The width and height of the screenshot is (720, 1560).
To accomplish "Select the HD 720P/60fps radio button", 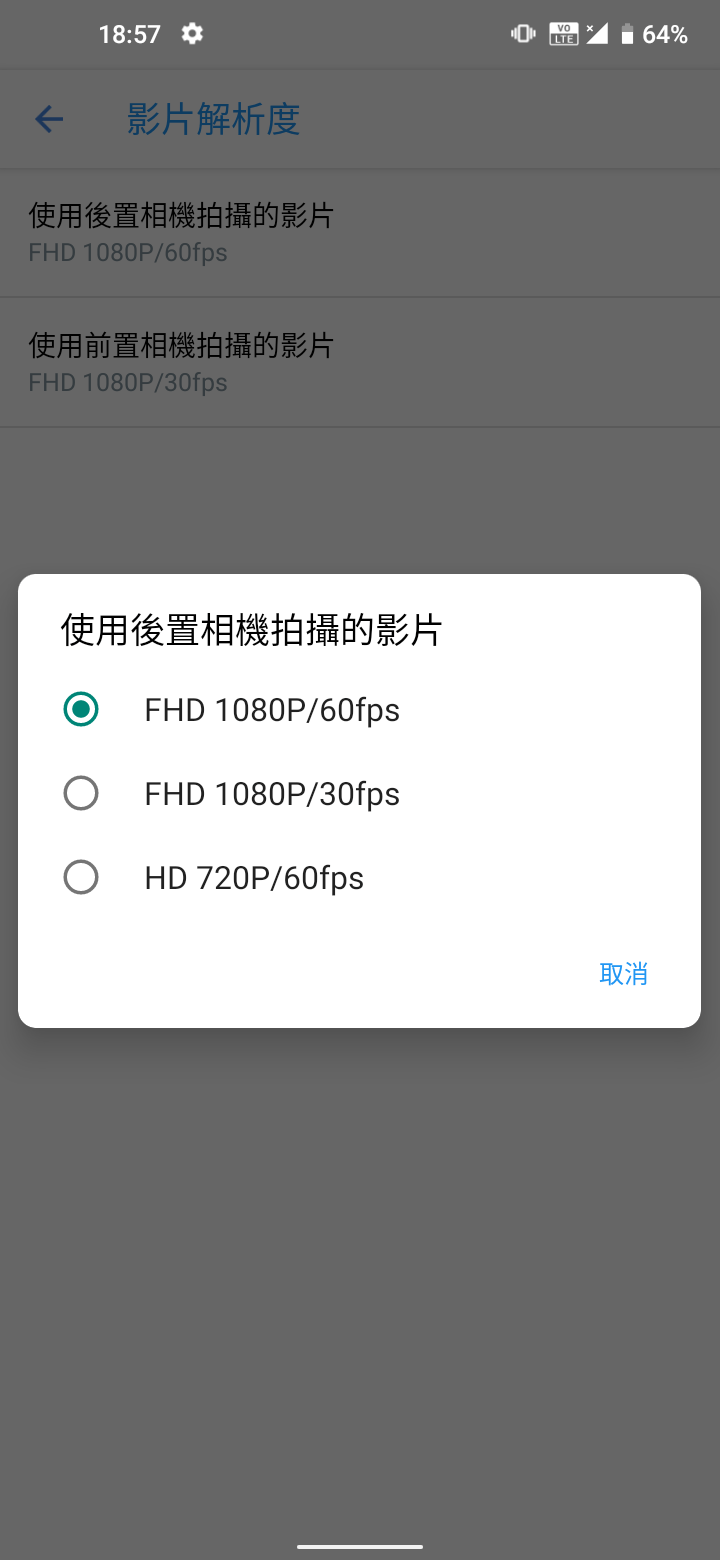I will coord(81,878).
